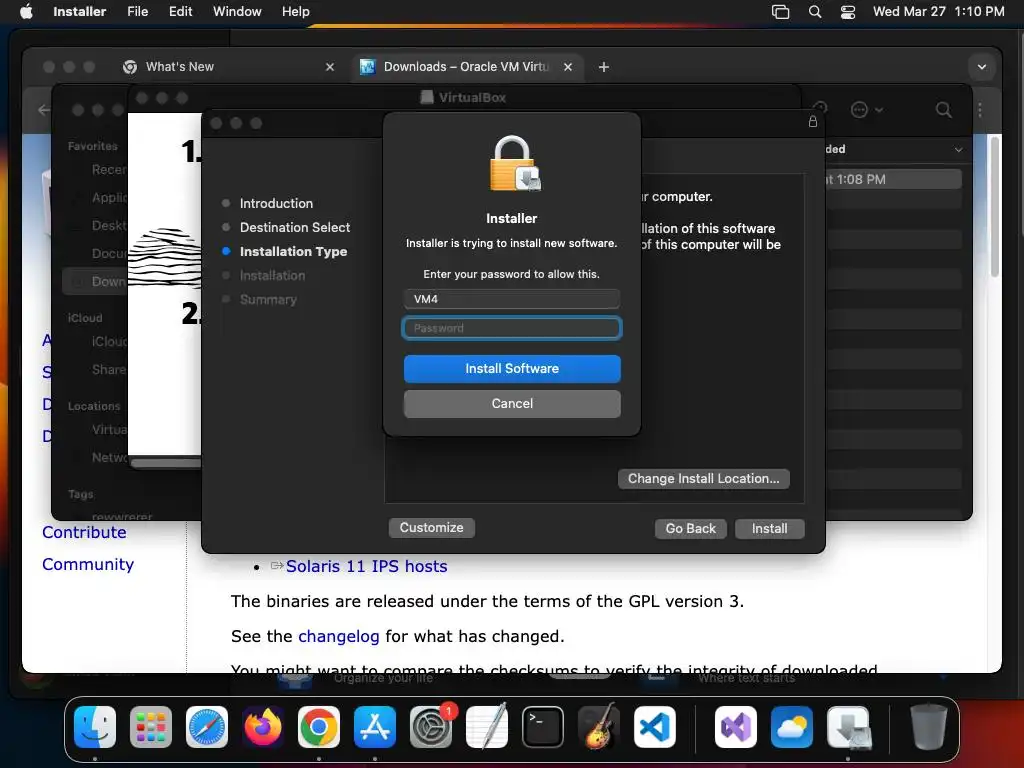The image size is (1024, 768).
Task: Open the Window menu
Action: (237, 11)
